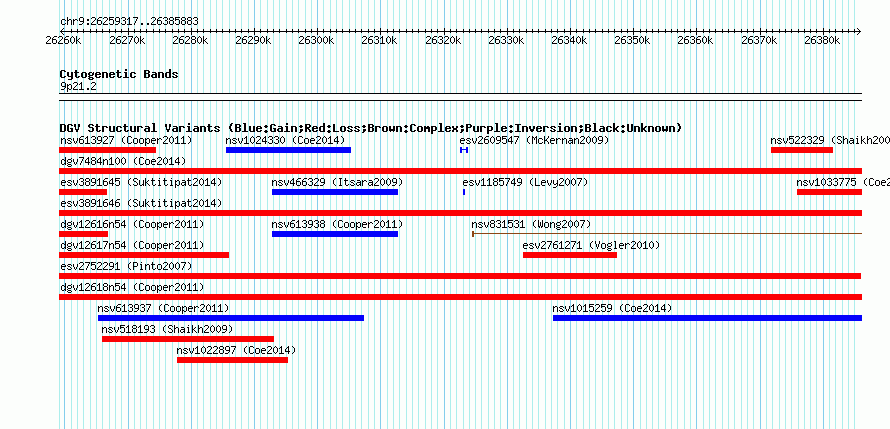
Task: Select the long red bar for dgv7484n100
Action: (x=460, y=171)
